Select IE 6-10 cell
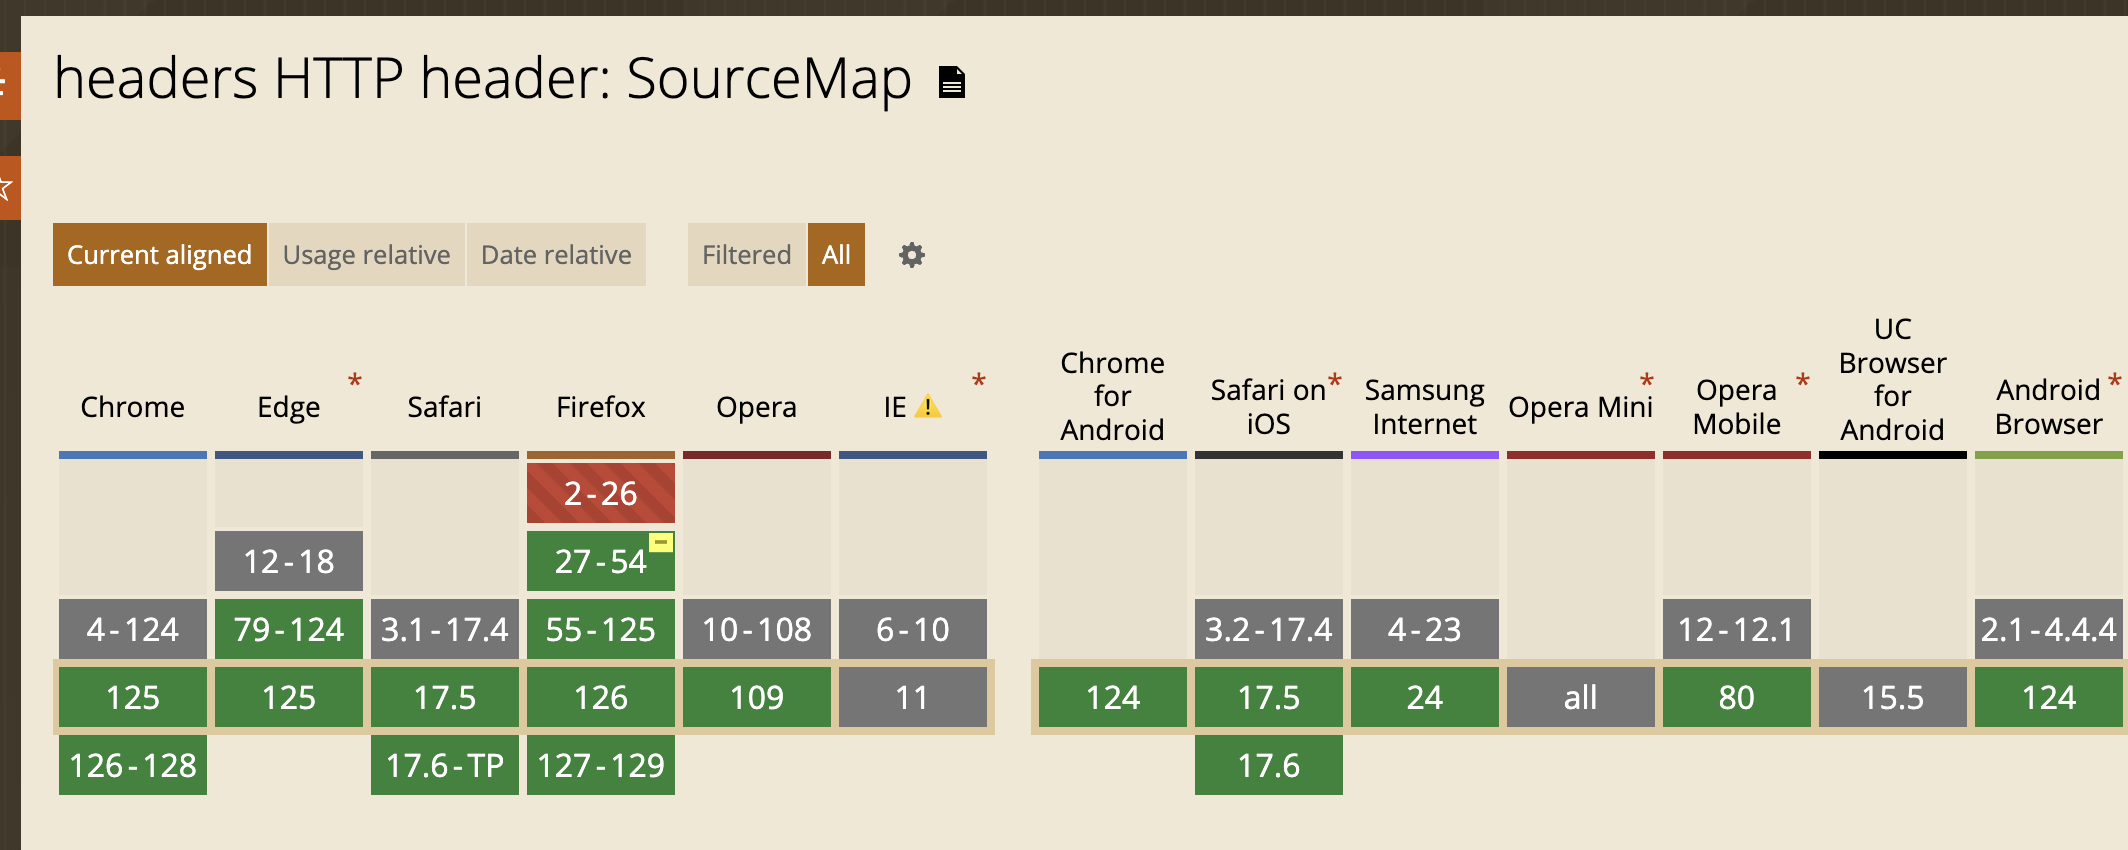Screen dimensions: 2128x850 click(x=913, y=629)
